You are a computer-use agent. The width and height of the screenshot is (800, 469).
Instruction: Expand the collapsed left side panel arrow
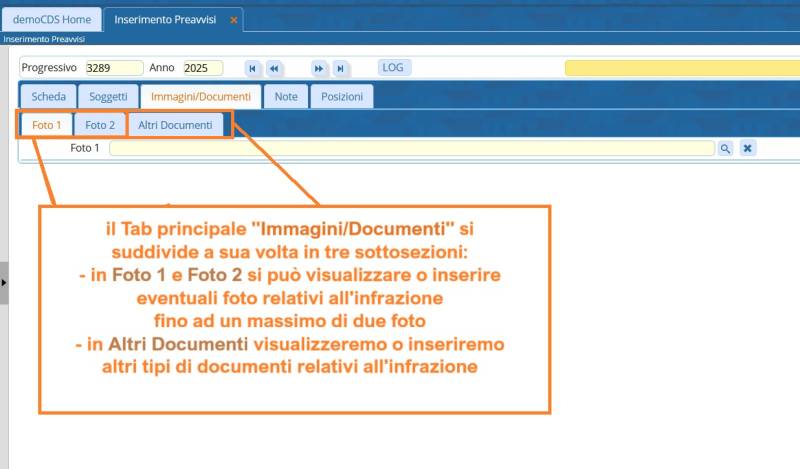pos(3,283)
